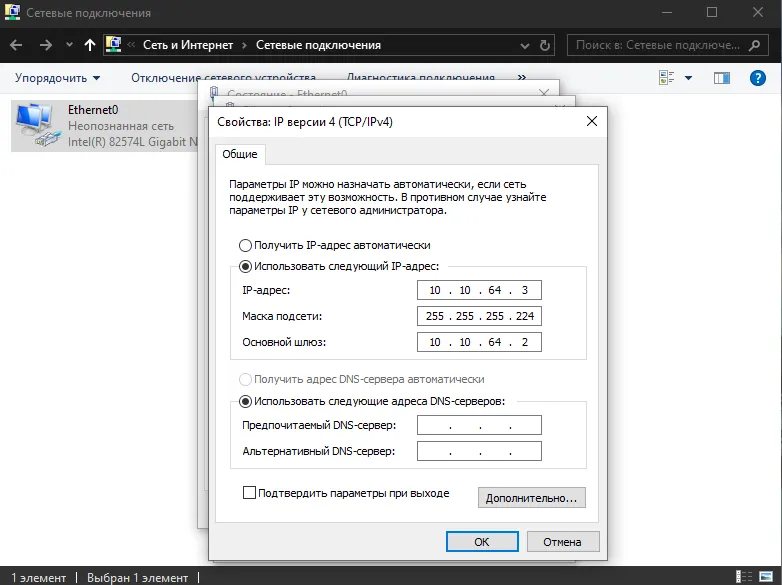Open 'Сетевые подключения' breadcrumb
782x585 pixels.
[x=318, y=45]
